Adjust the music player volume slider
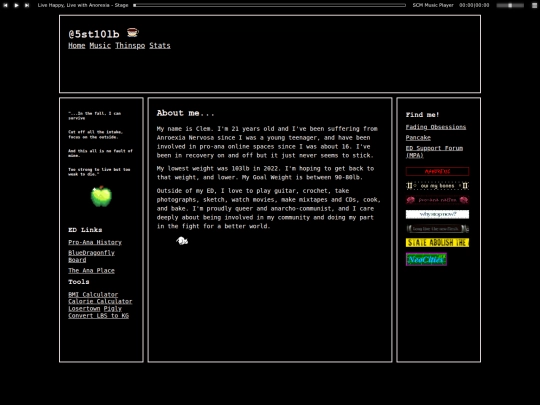 (510, 5)
